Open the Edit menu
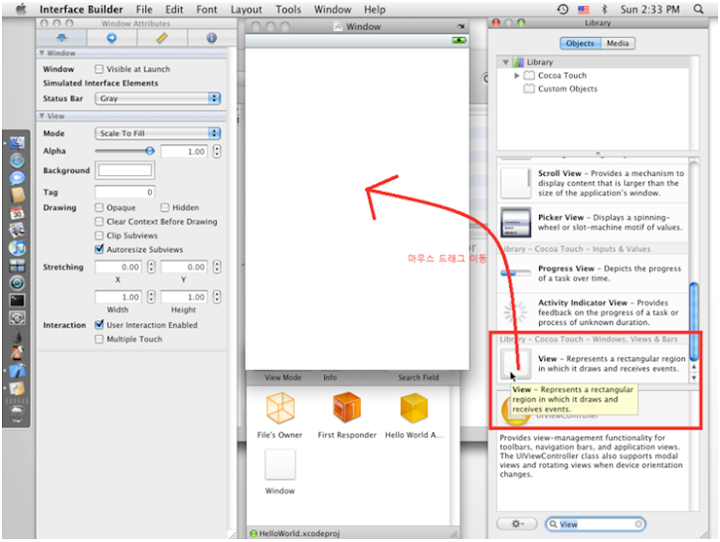Screen dimensions: 720x542 174,9
